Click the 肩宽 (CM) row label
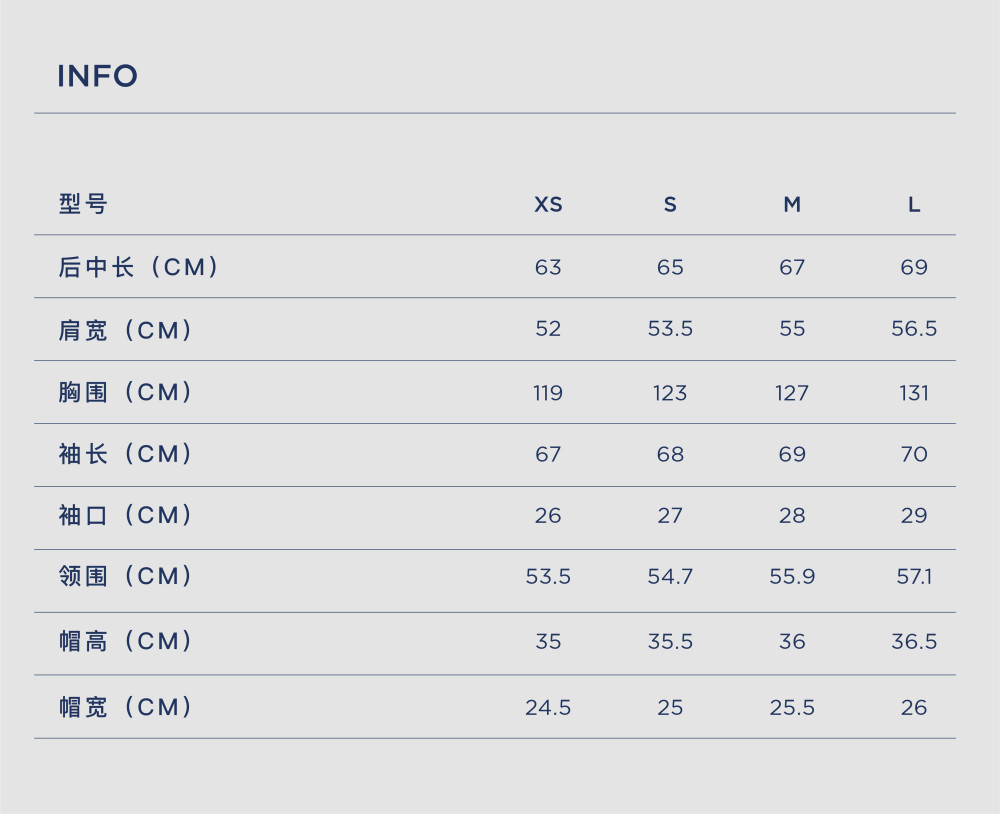The width and height of the screenshot is (1000, 814). coord(125,330)
